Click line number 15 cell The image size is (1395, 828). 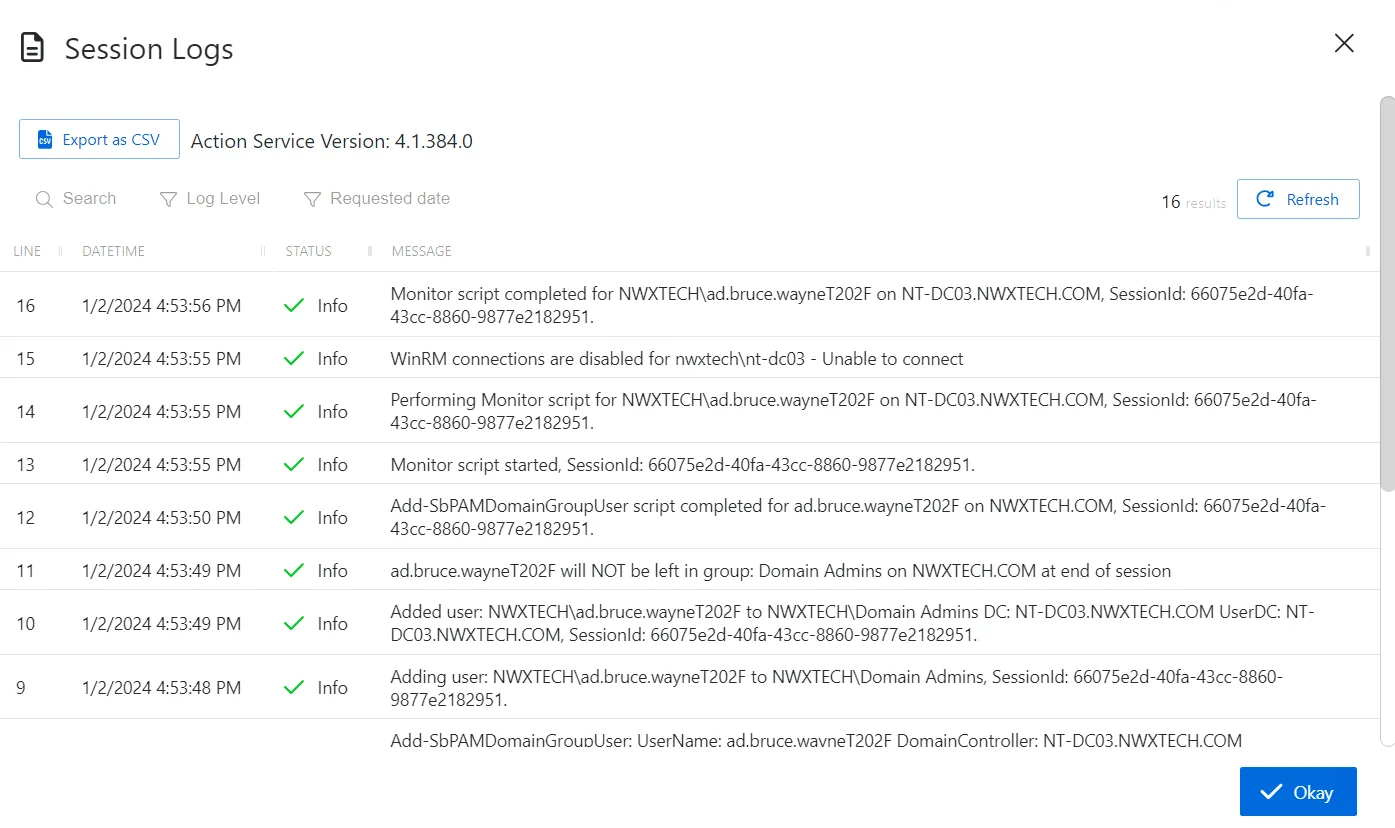25,359
